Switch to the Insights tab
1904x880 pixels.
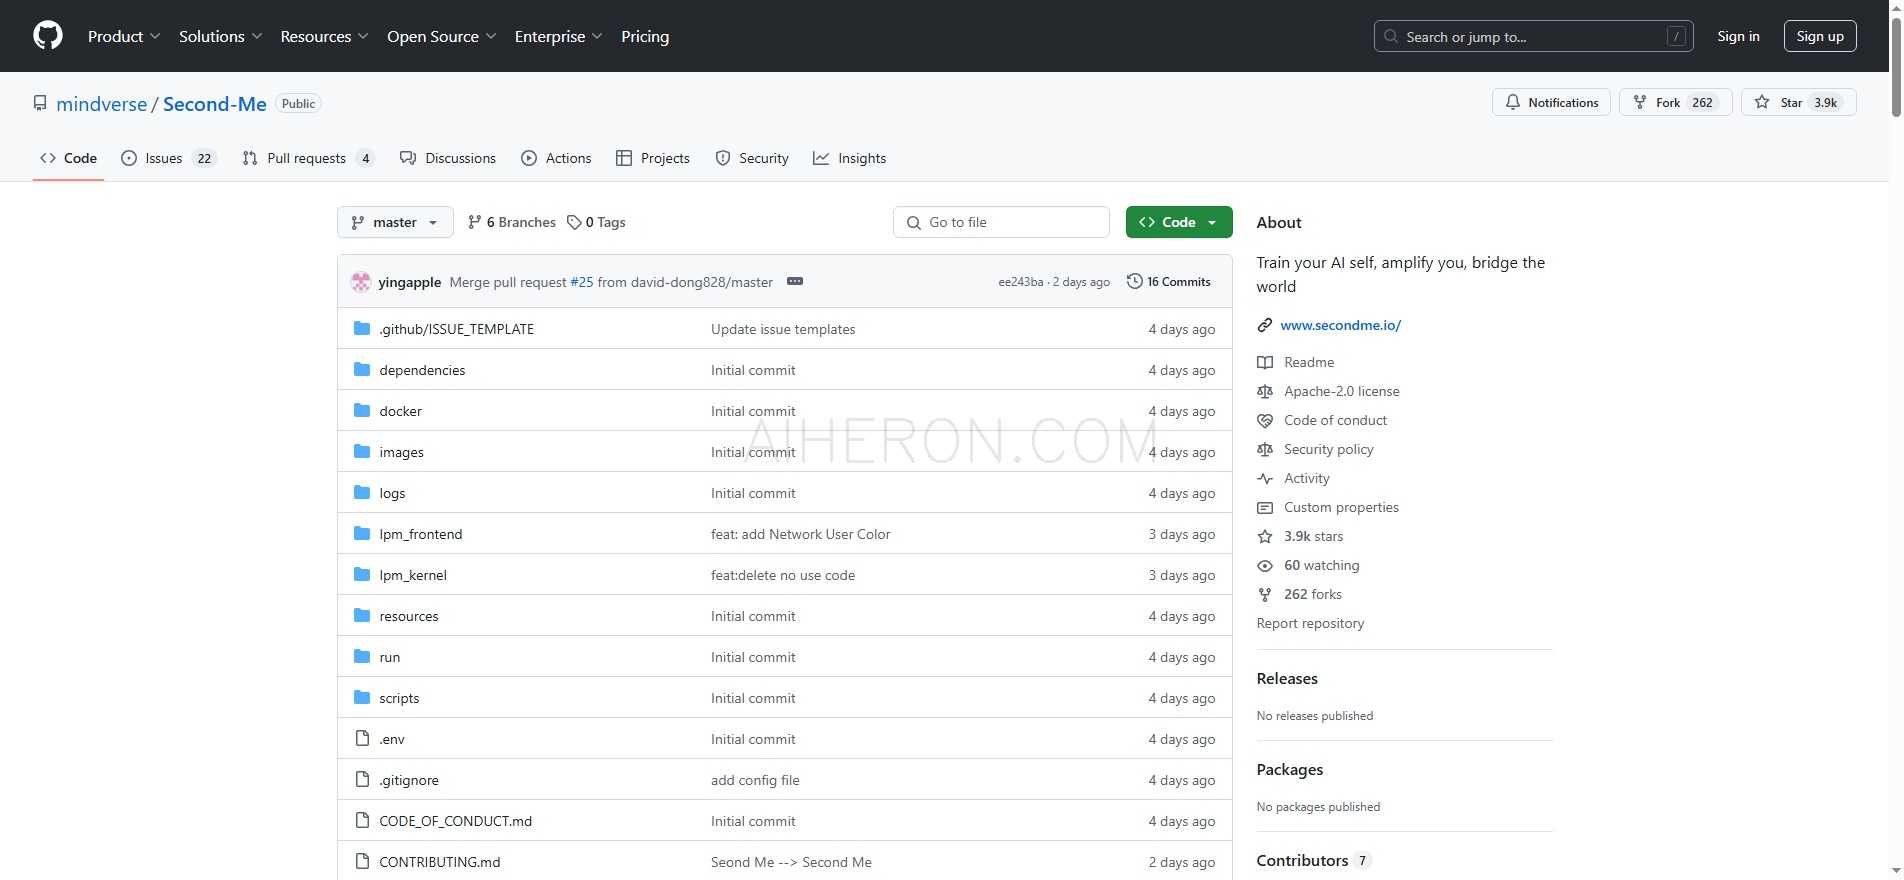[x=850, y=158]
